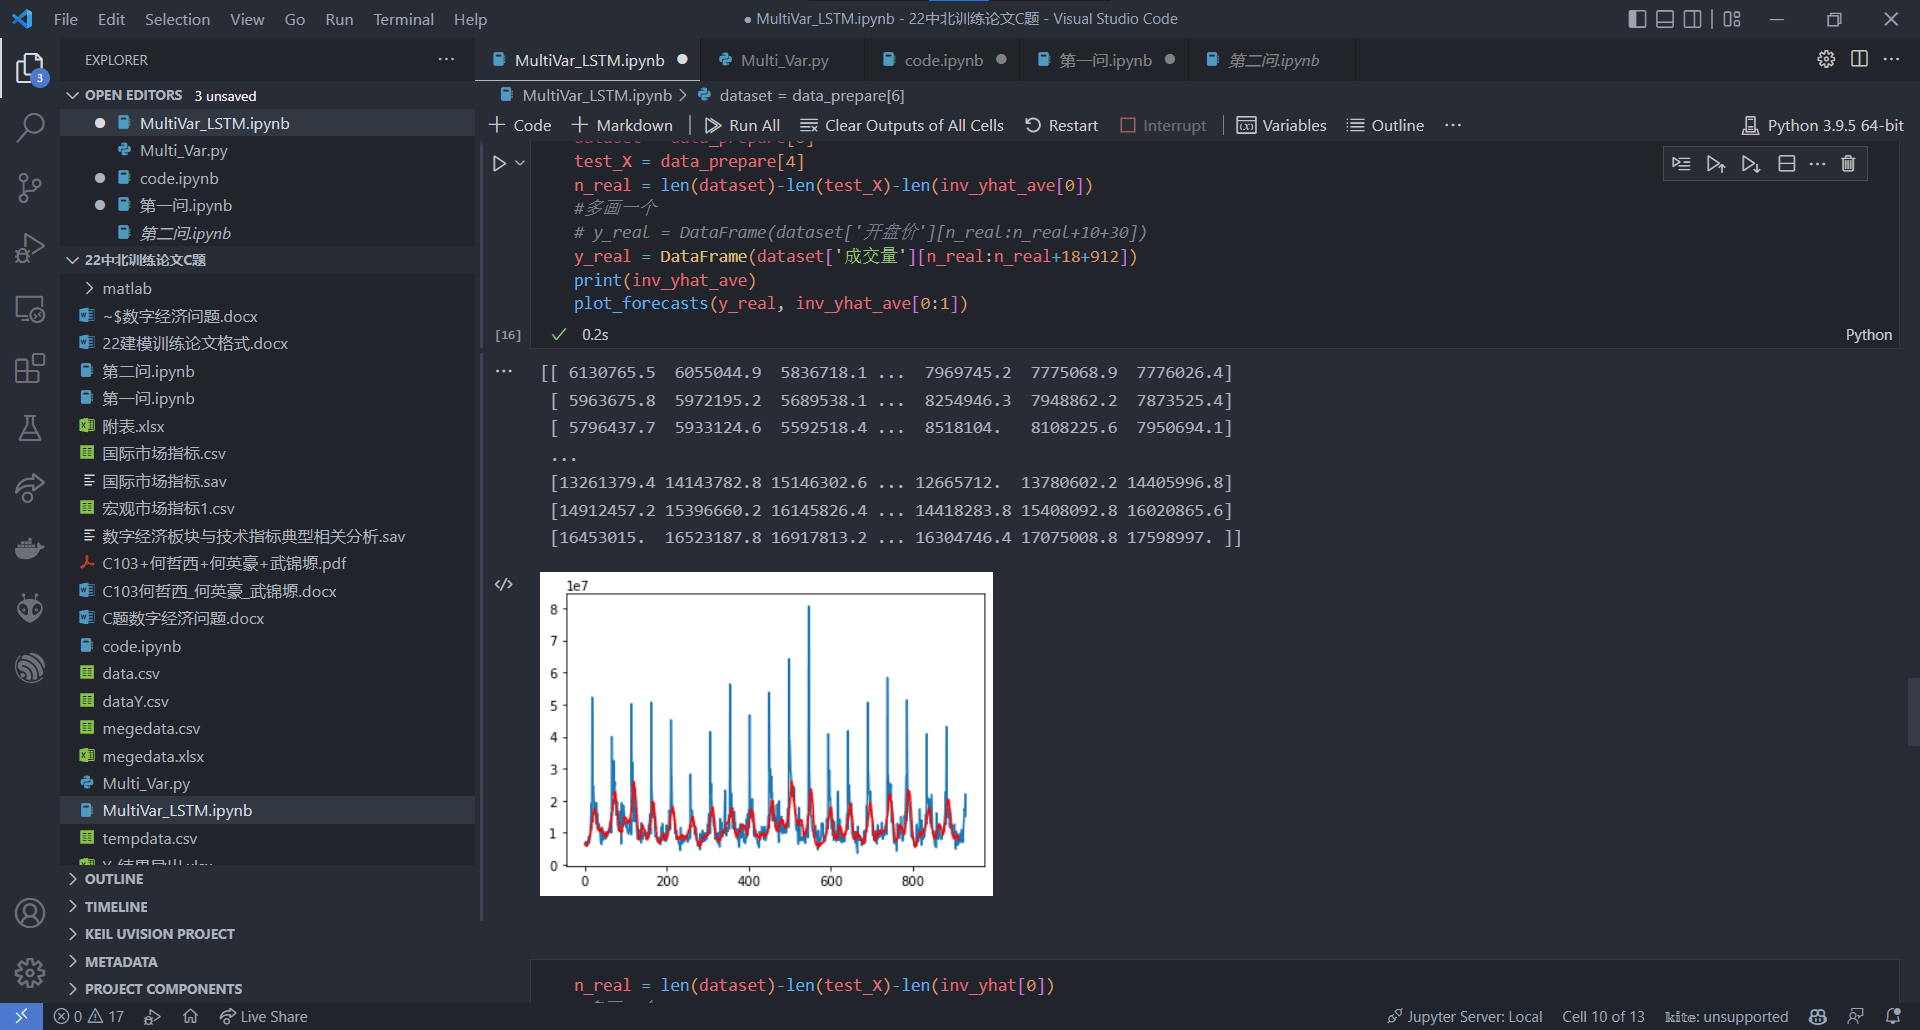Execute cell and below from toolbar
Screen dimensions: 1920x1030
tap(1750, 164)
